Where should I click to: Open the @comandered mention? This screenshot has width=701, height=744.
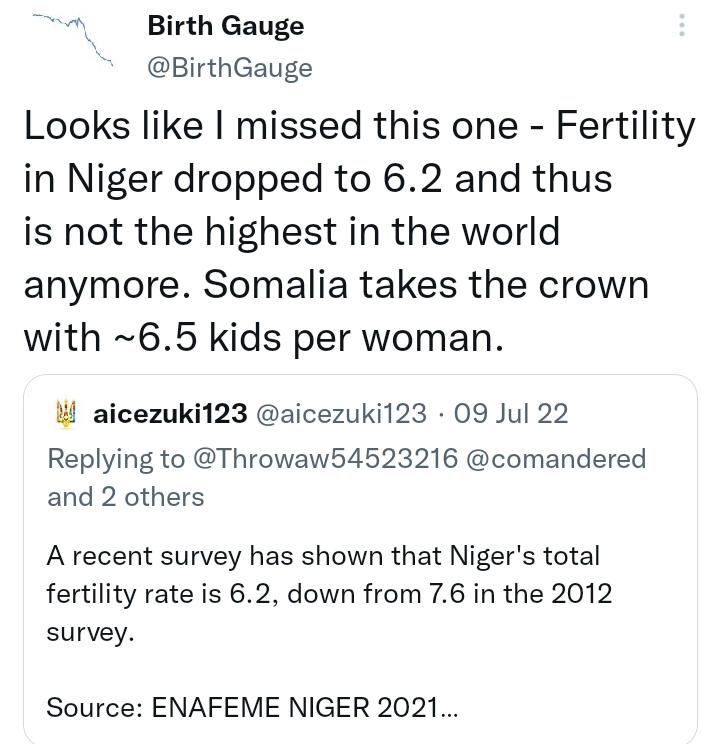556,458
